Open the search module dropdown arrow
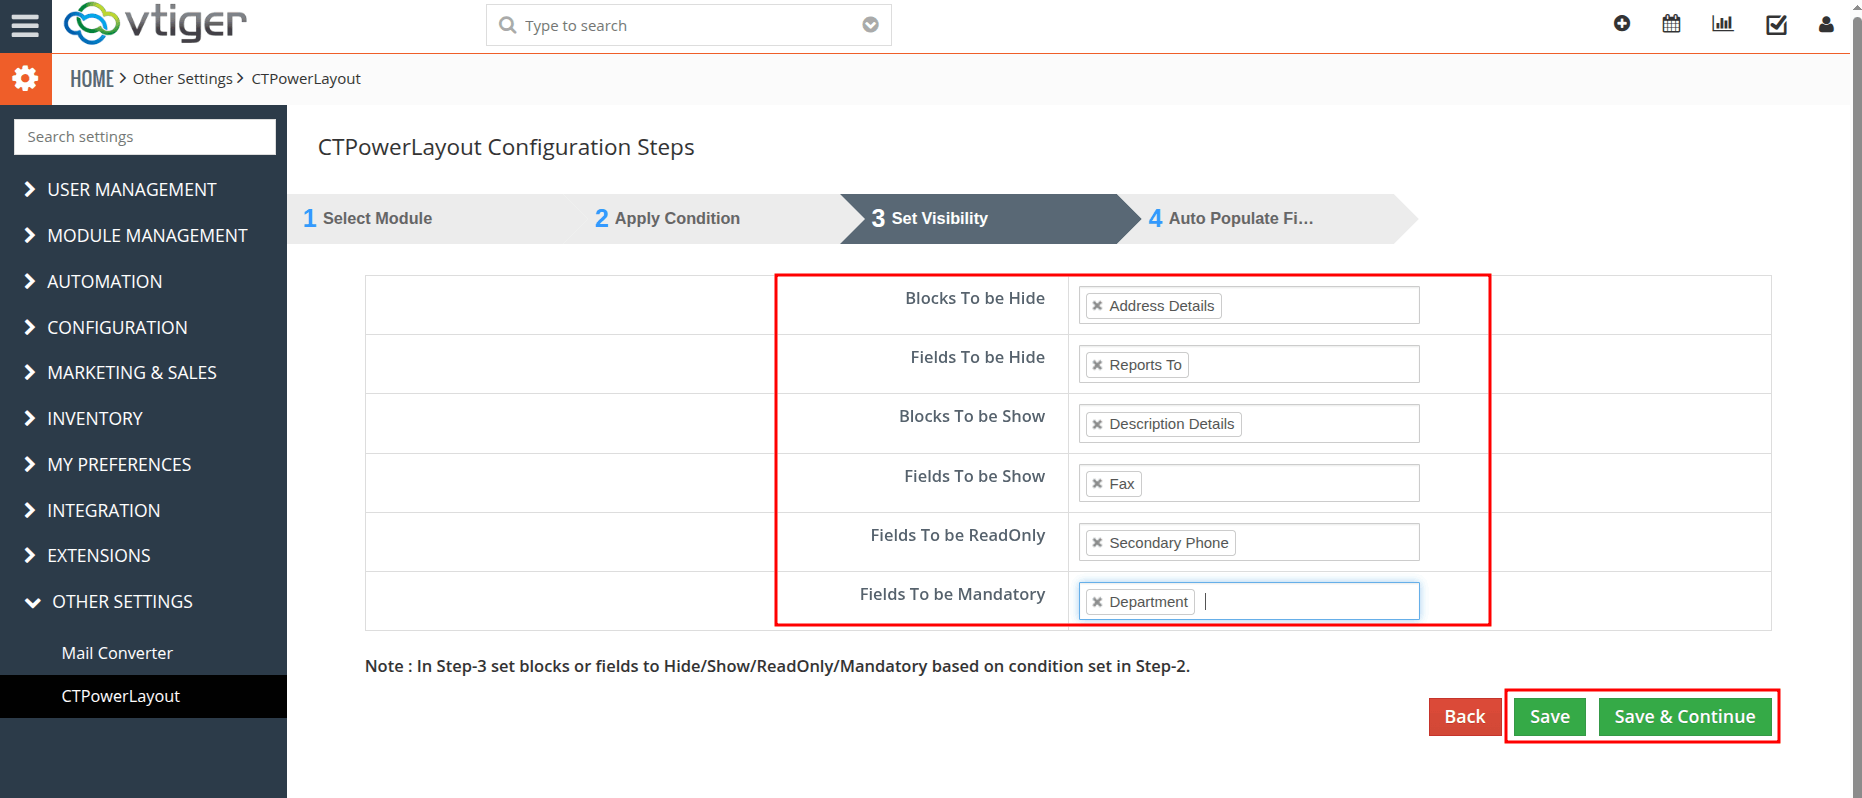The image size is (1862, 798). tap(871, 25)
